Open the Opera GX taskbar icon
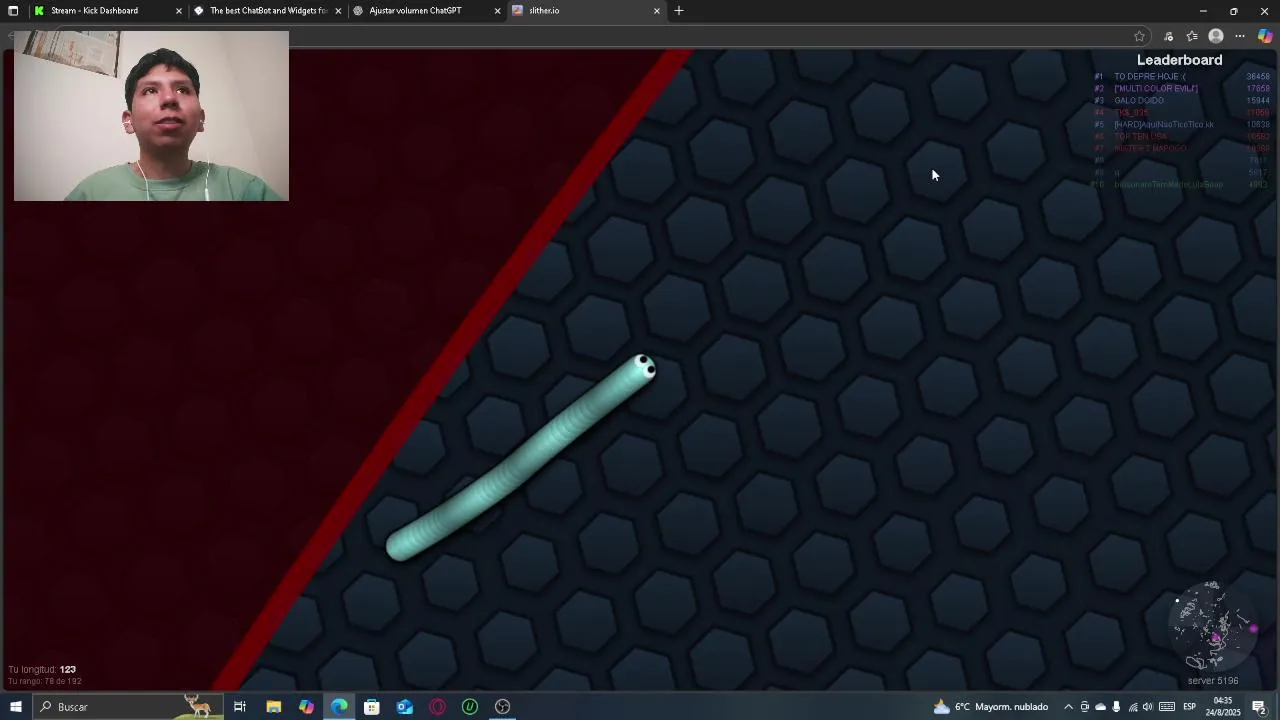The height and width of the screenshot is (720, 1280). (x=437, y=707)
